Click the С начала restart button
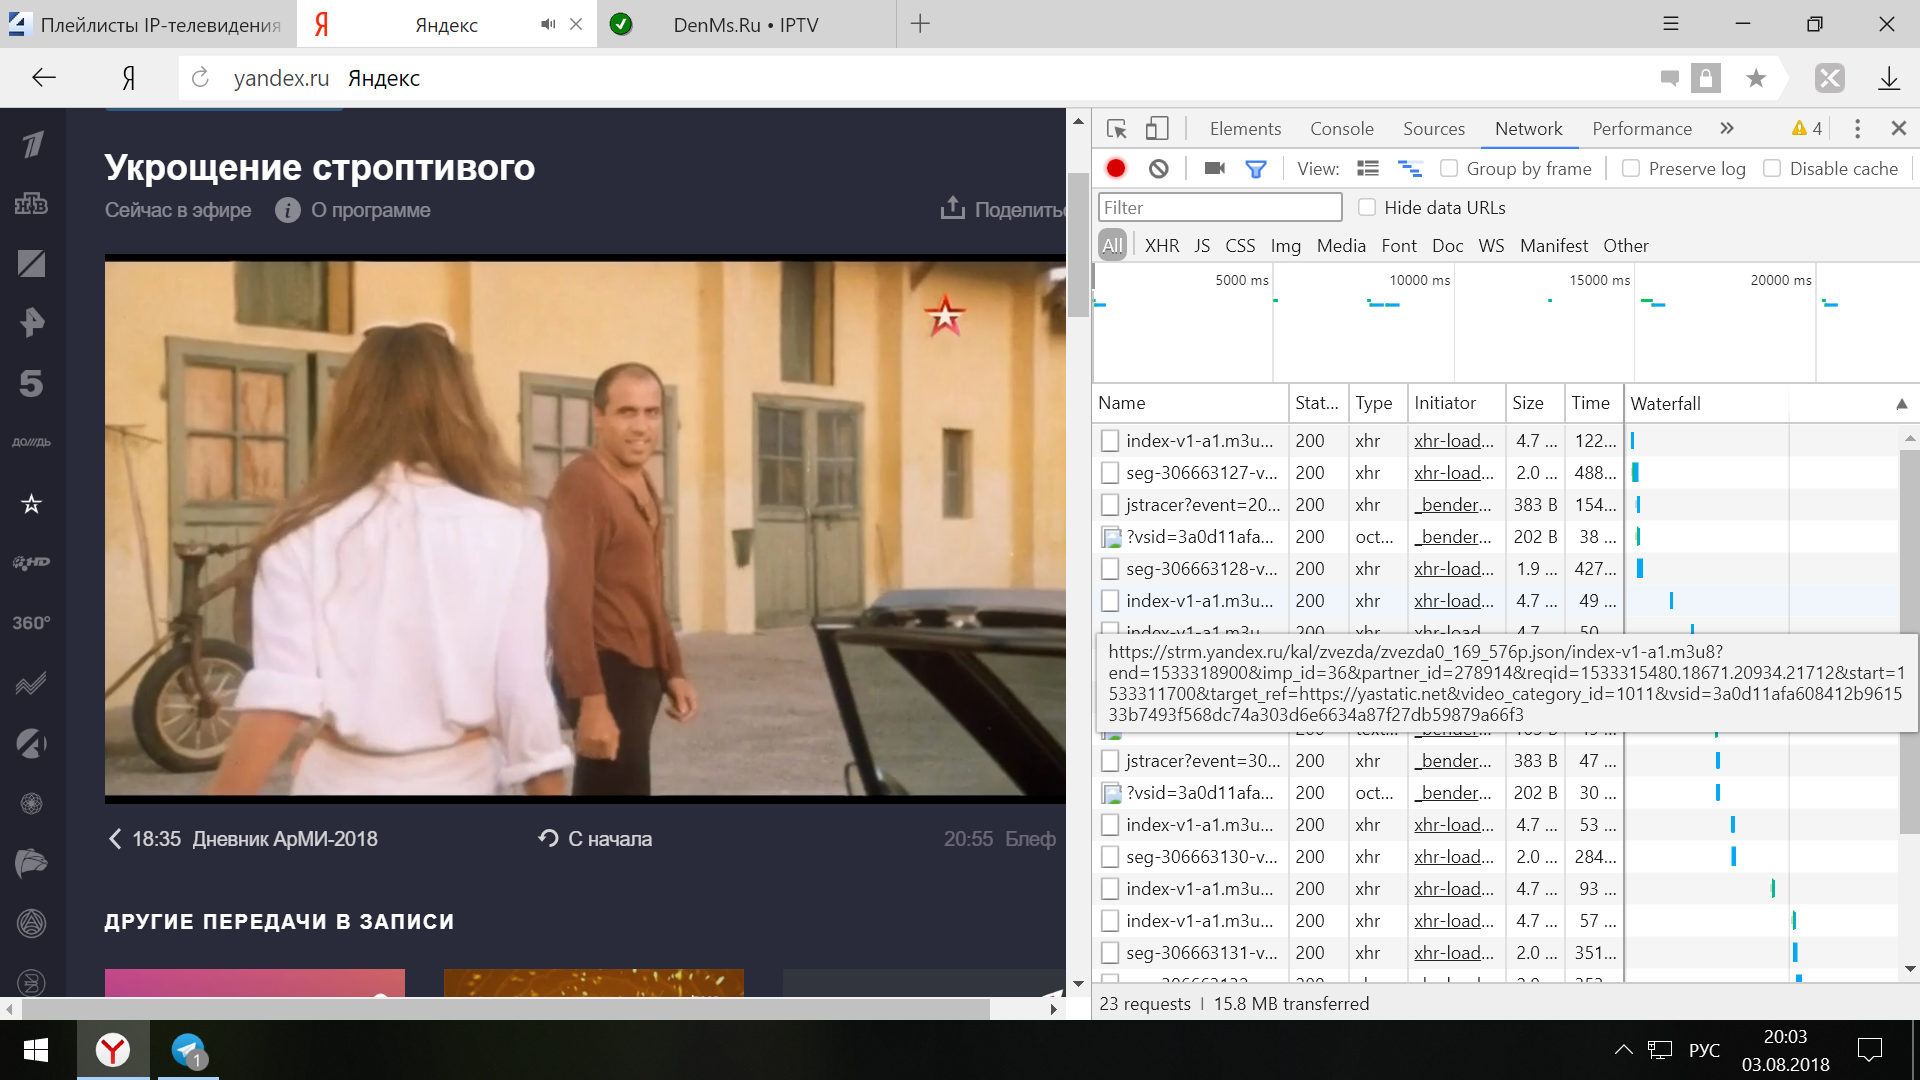Screen dimensions: 1920x1080 596,839
